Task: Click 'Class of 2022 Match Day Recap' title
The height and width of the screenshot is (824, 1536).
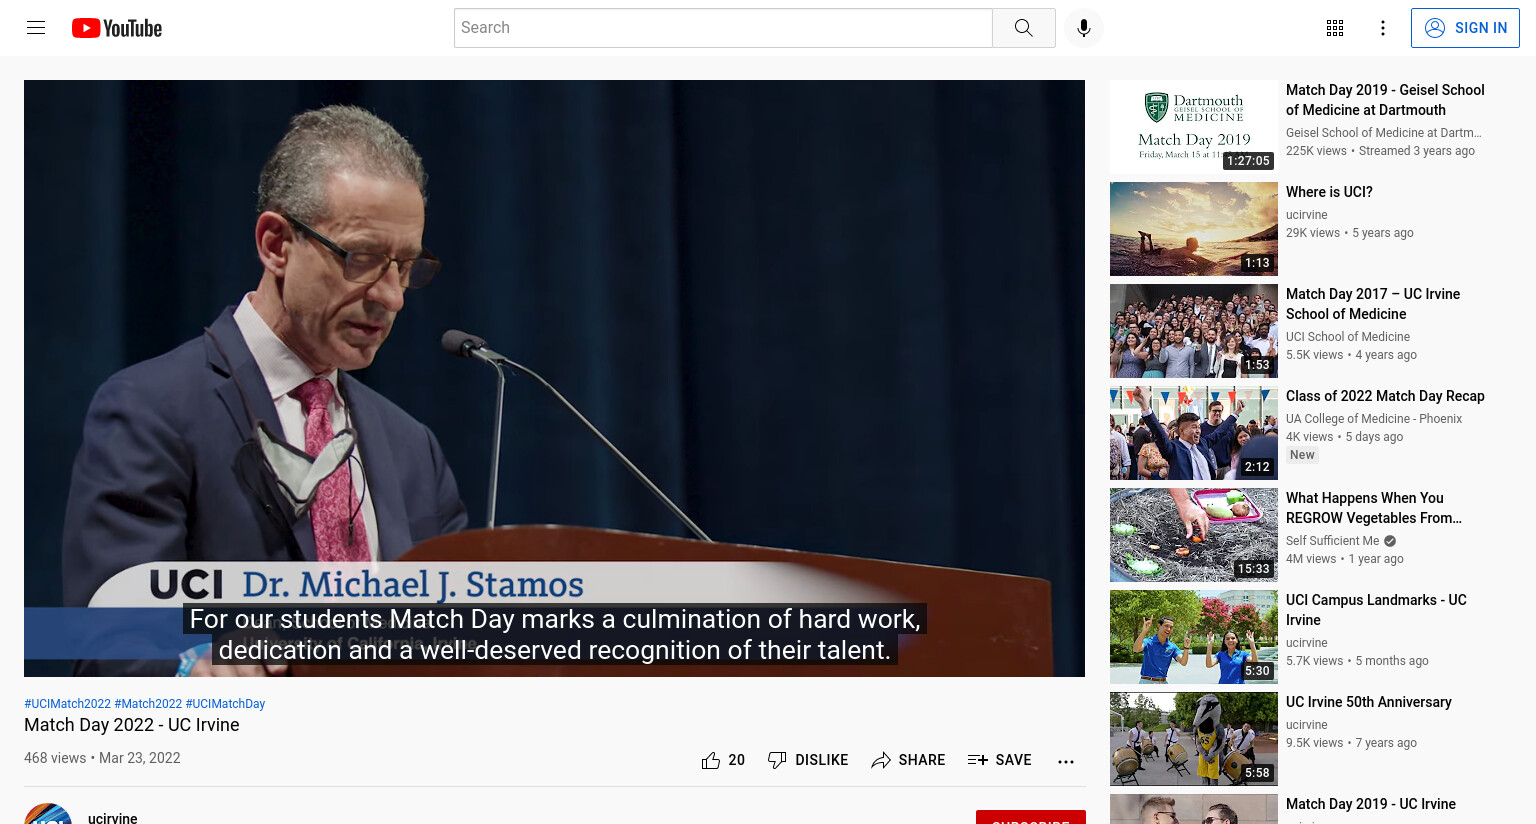Action: pos(1385,396)
